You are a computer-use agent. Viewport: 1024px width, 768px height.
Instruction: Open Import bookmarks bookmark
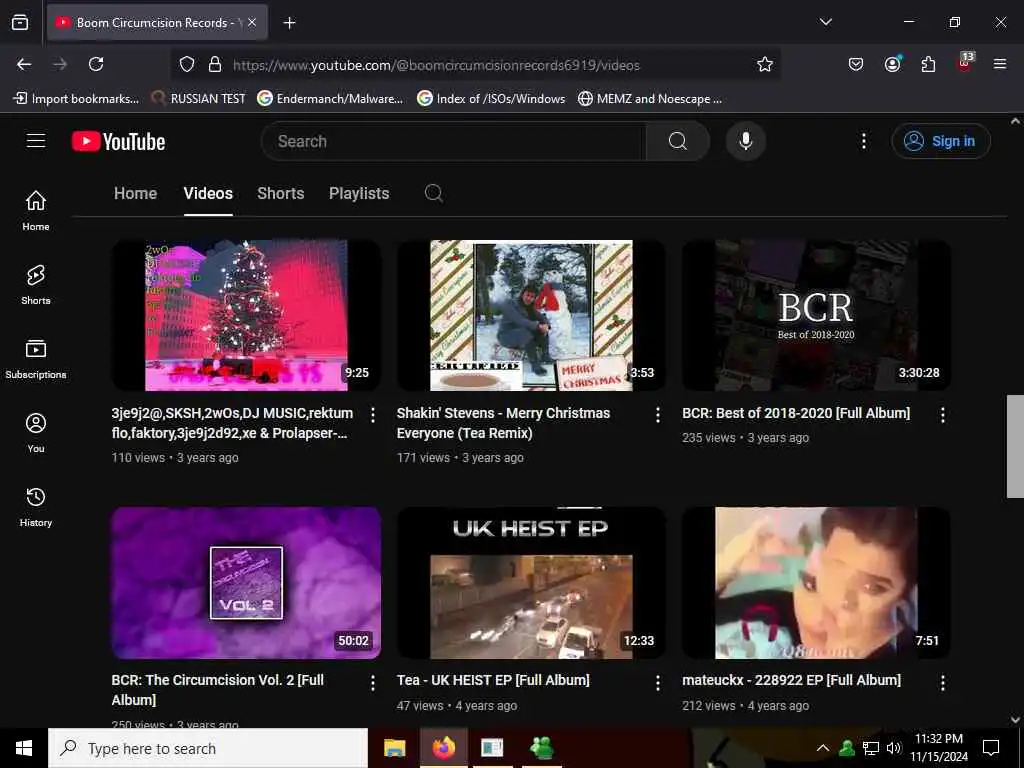[76, 99]
